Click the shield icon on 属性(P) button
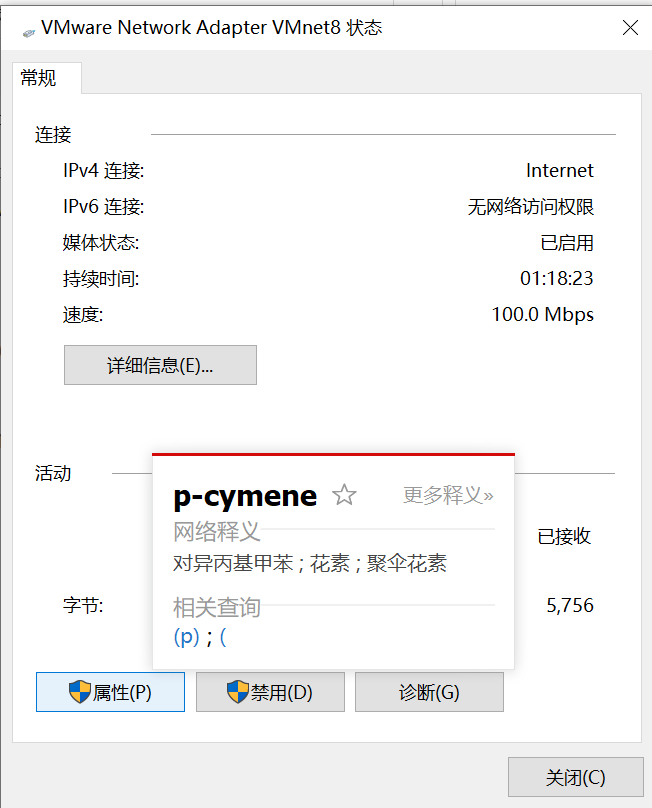 pos(79,692)
